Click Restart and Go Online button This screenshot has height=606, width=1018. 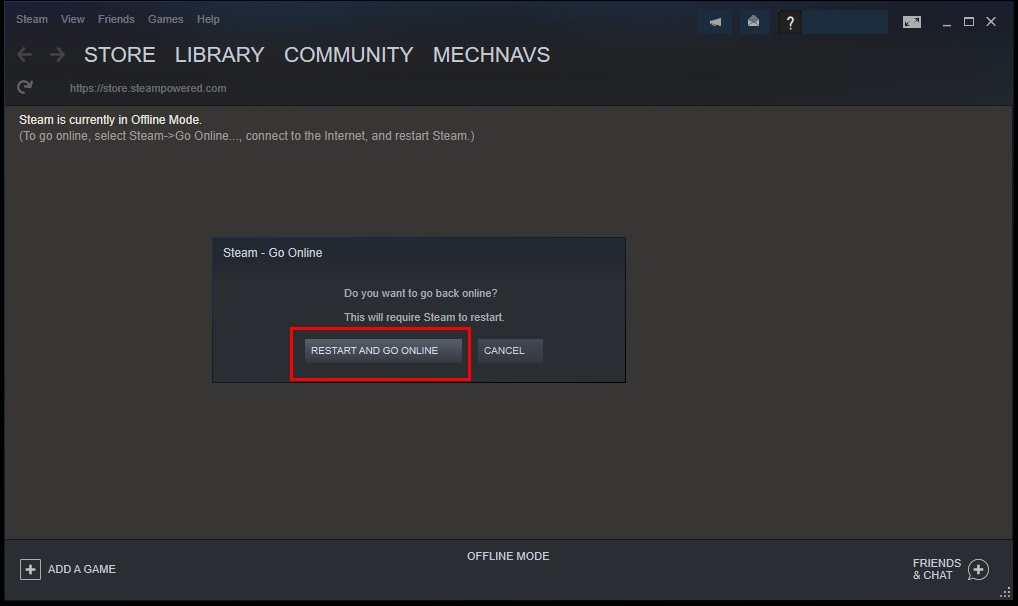[x=383, y=351]
